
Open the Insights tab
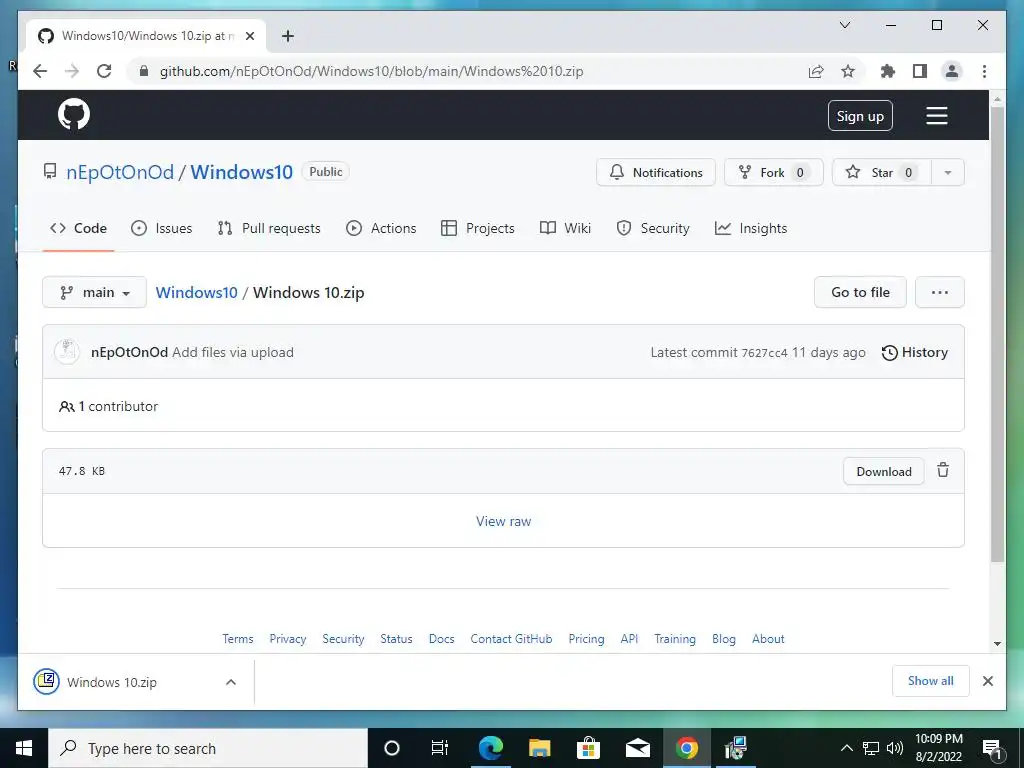751,228
